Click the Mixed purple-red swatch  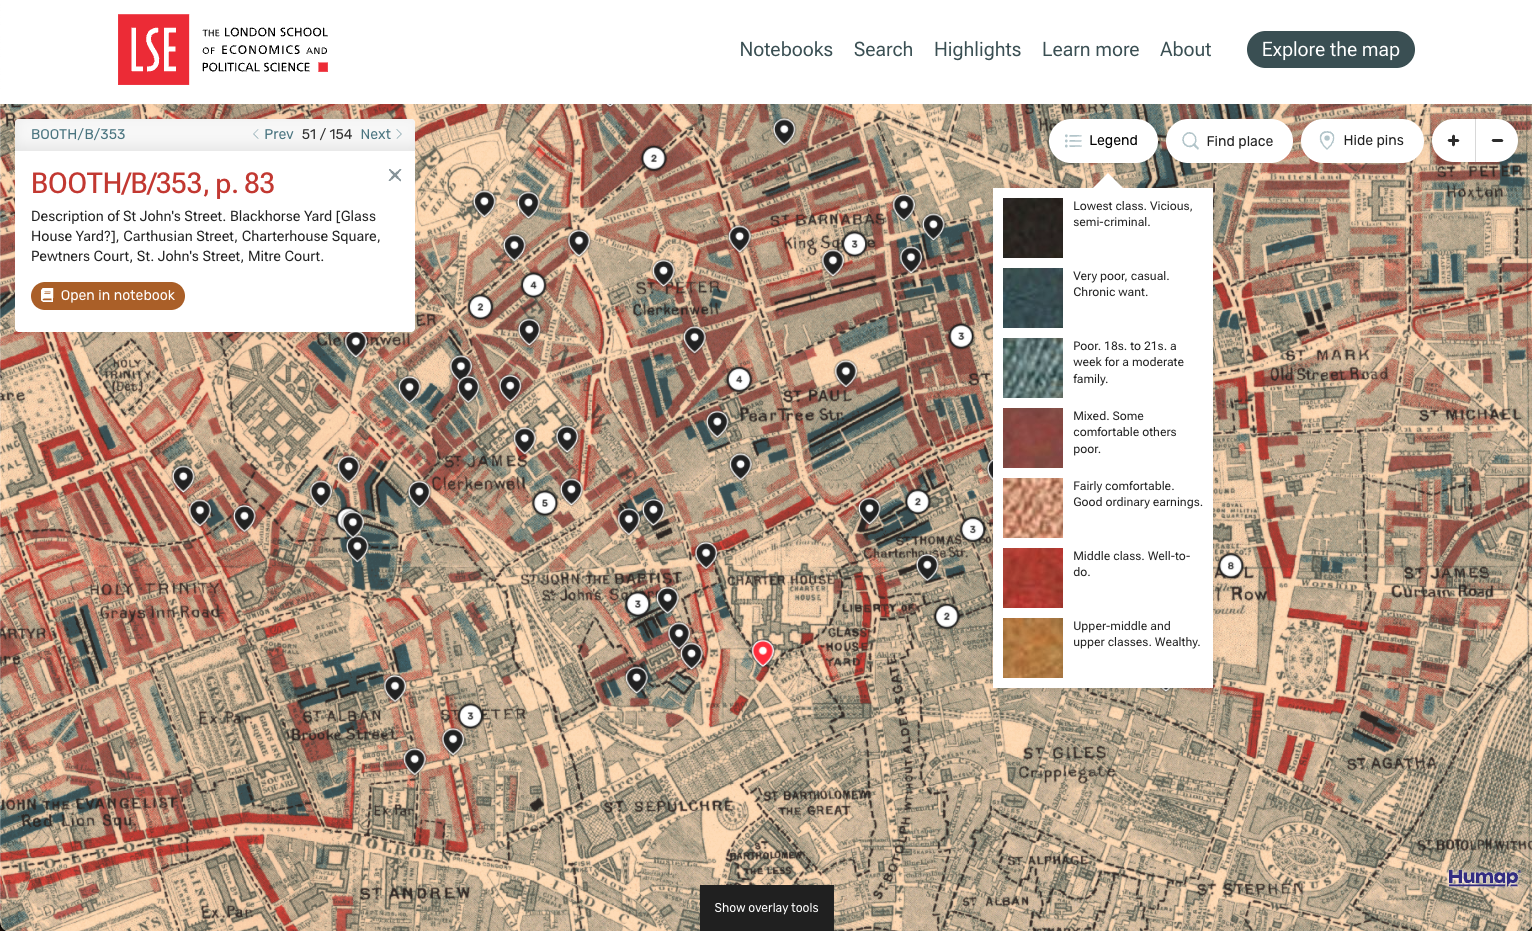click(x=1033, y=438)
